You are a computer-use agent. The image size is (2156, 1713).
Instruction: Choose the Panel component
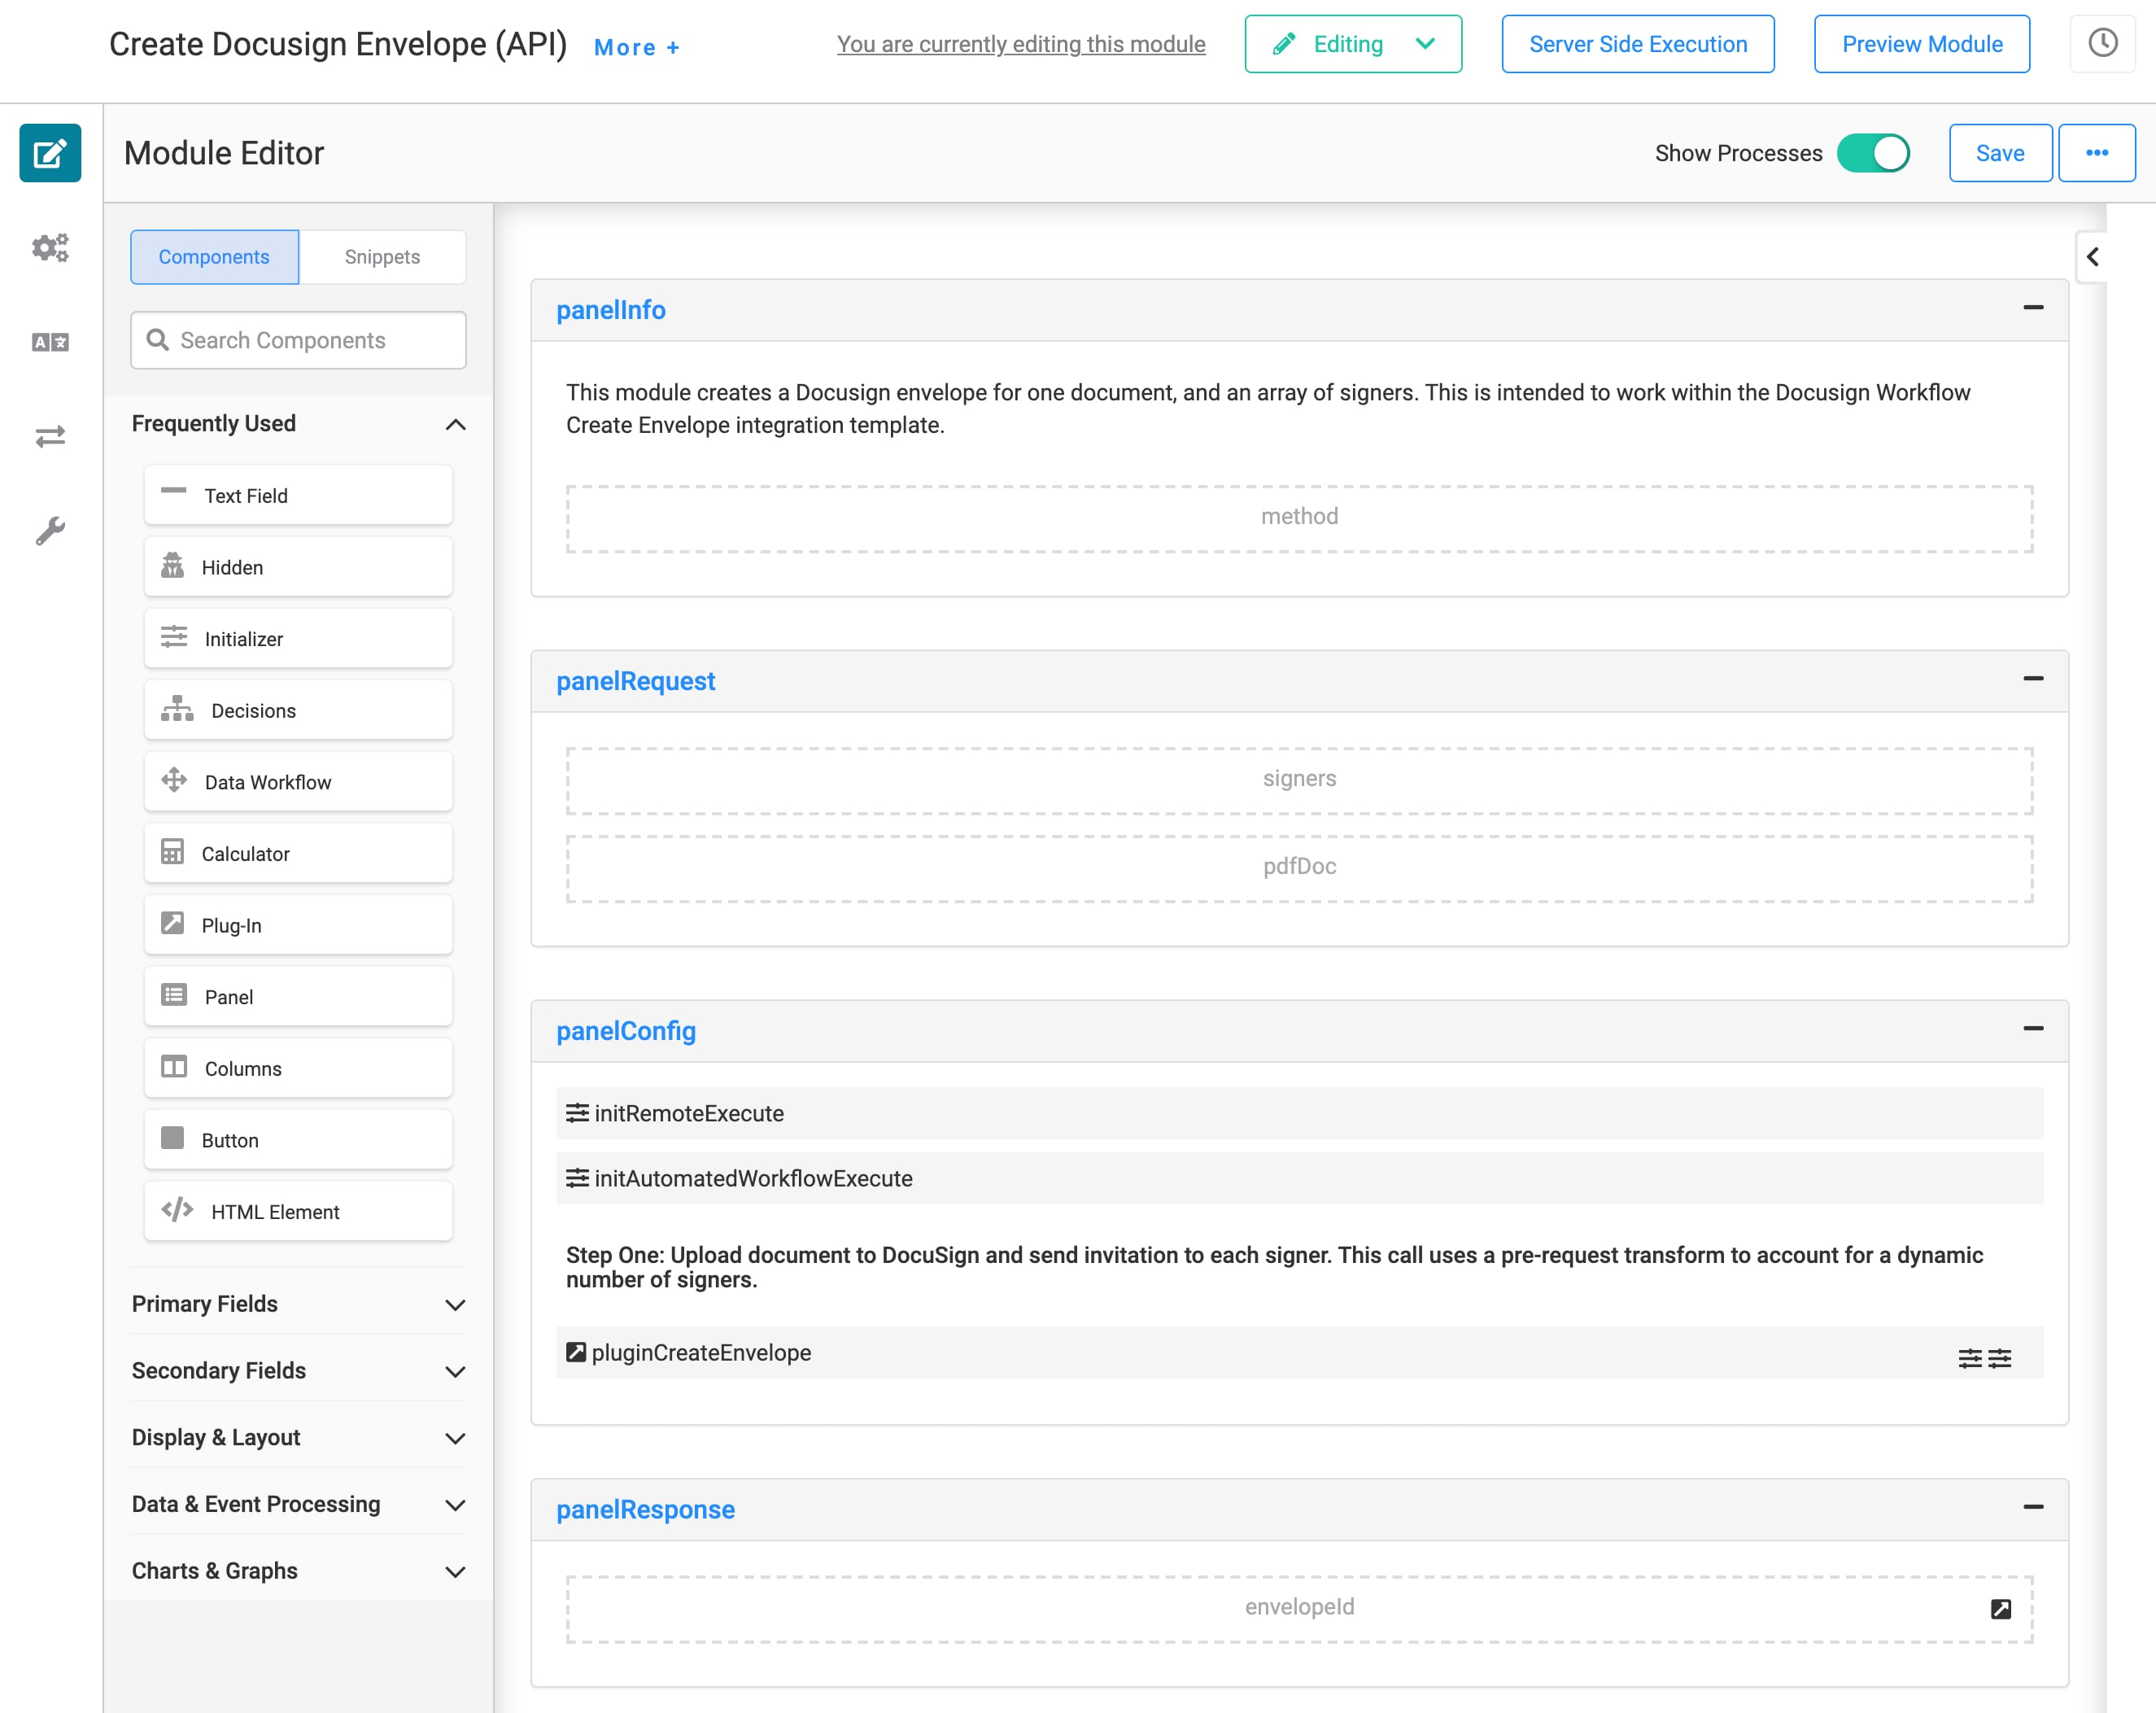(298, 996)
